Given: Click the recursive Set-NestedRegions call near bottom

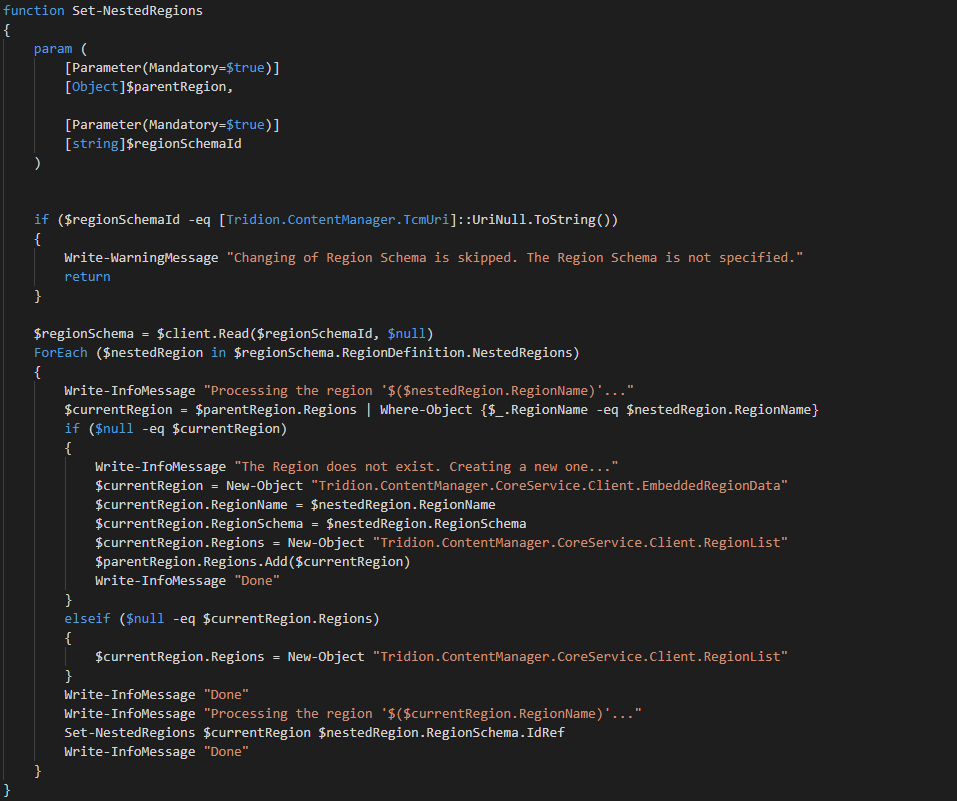Looking at the screenshot, I should [x=129, y=732].
